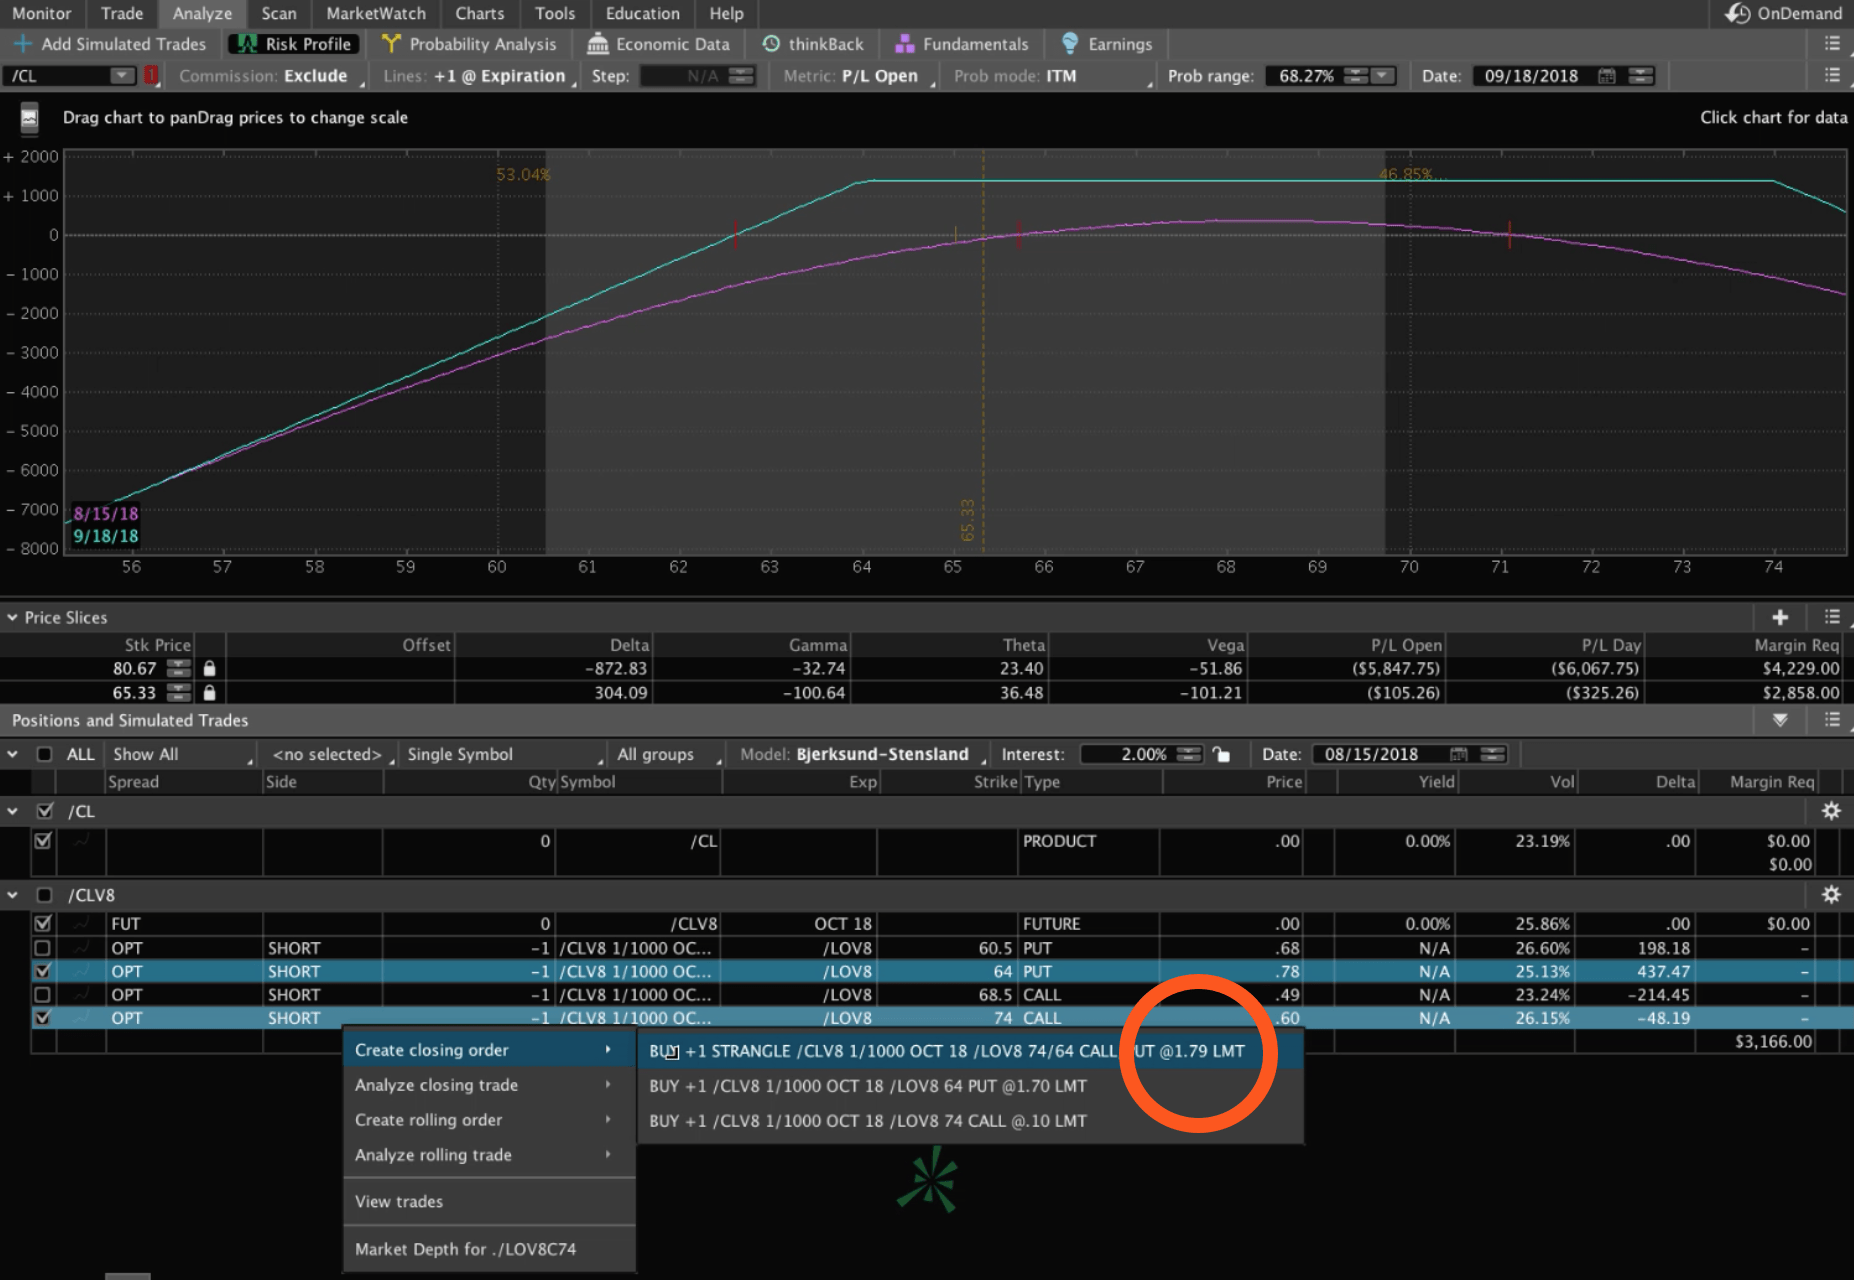
Task: Toggle the /CL PRODUCT row checkbox
Action: click(43, 841)
